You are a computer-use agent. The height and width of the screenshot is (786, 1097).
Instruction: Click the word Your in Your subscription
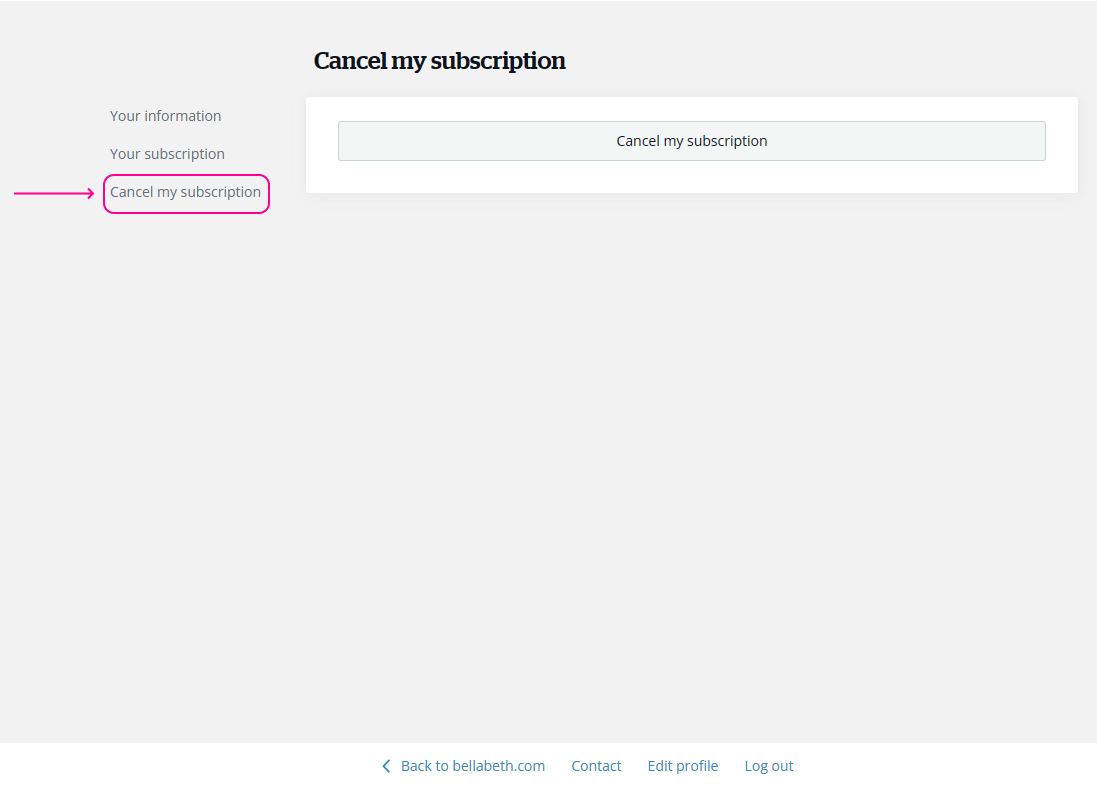pos(125,154)
